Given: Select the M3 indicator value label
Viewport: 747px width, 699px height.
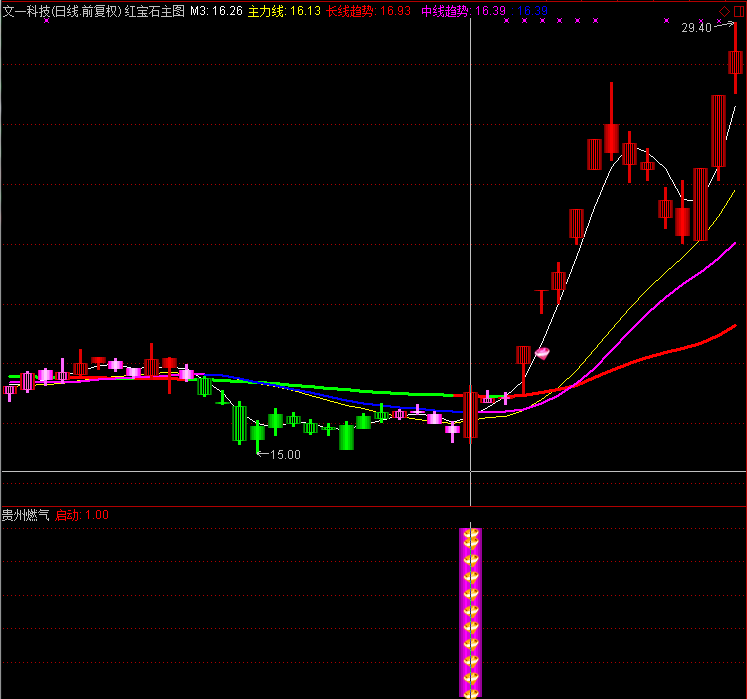Looking at the screenshot, I should (216, 11).
